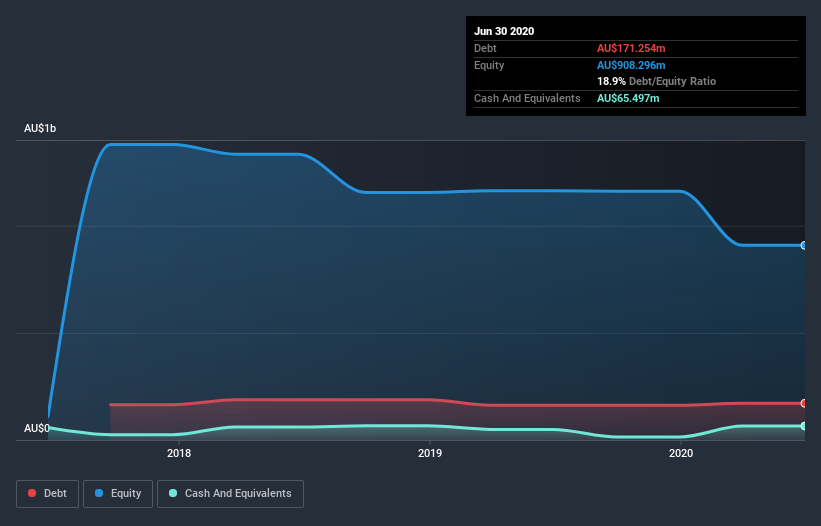The height and width of the screenshot is (526, 821).
Task: Click the AU$908.296m equity value
Action: [x=631, y=65]
